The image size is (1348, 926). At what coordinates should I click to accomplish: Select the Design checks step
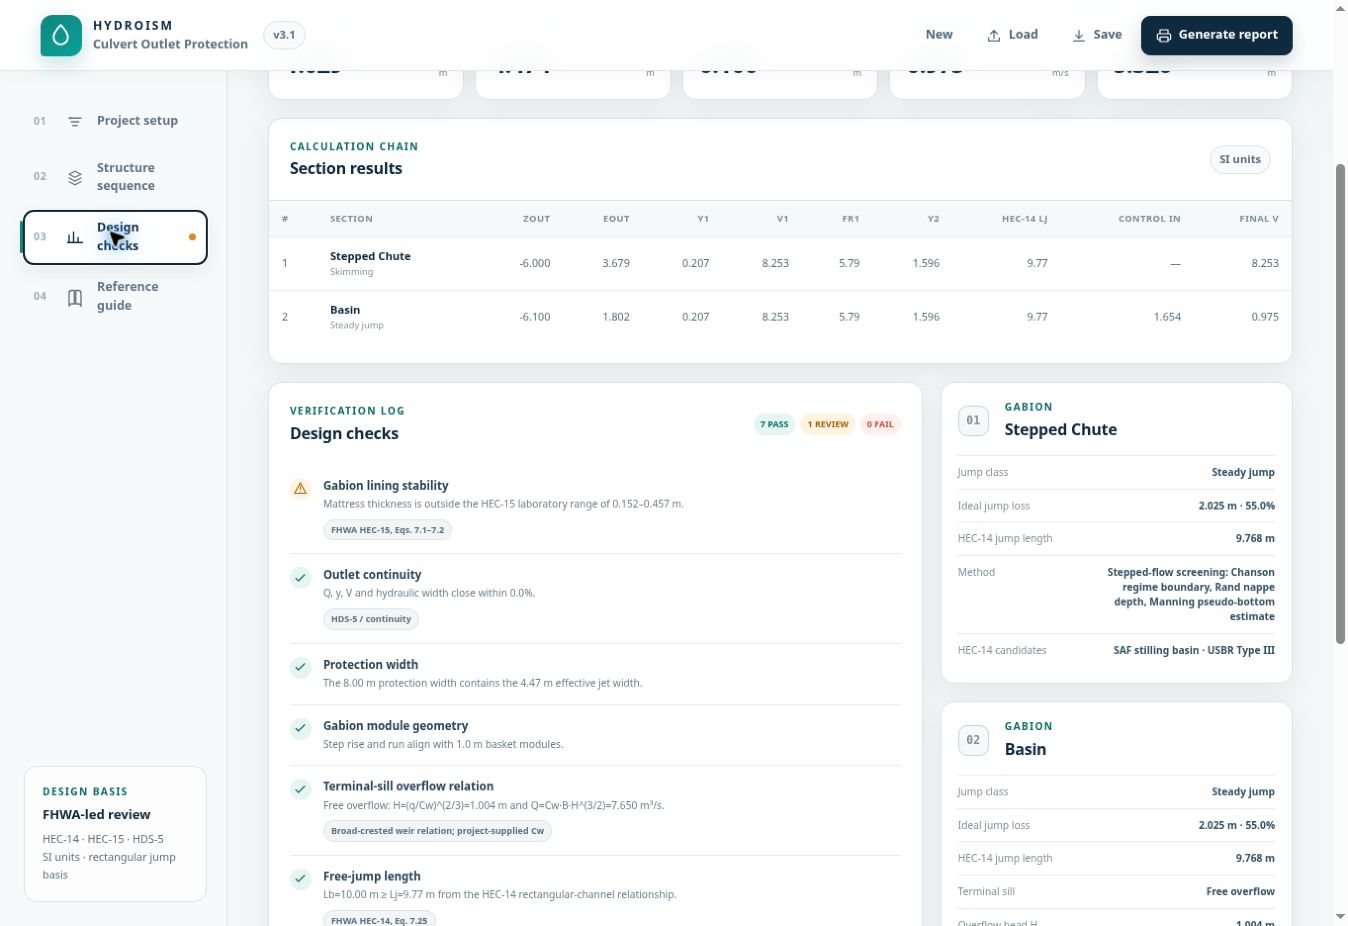[115, 237]
